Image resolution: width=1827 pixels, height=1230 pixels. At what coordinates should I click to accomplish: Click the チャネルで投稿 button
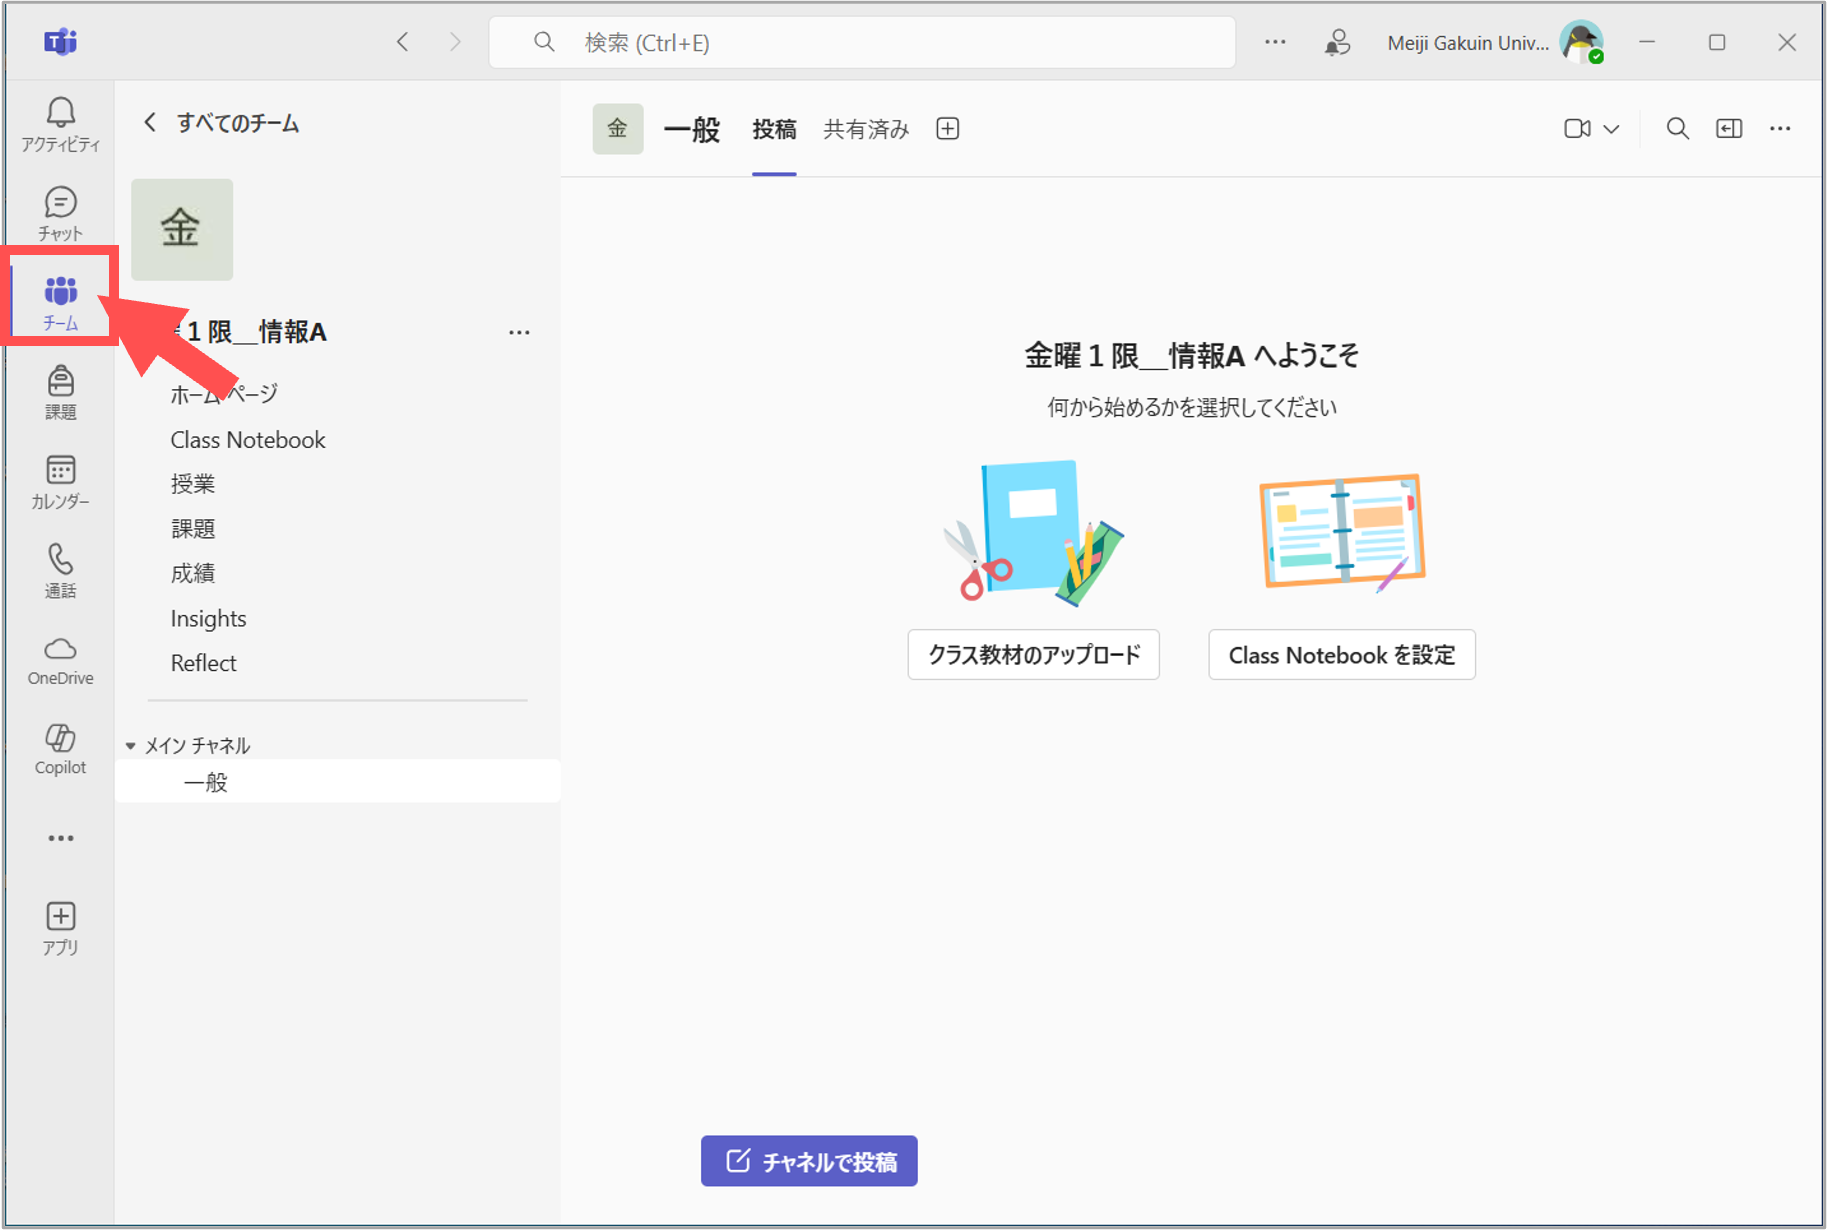point(809,1161)
